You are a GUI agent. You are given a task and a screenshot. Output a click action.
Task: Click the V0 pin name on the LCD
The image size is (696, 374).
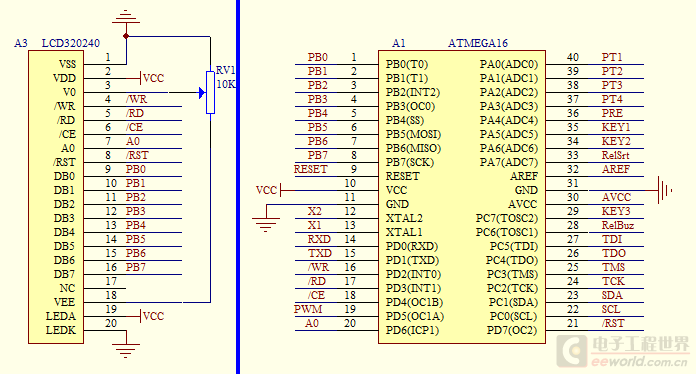69,92
